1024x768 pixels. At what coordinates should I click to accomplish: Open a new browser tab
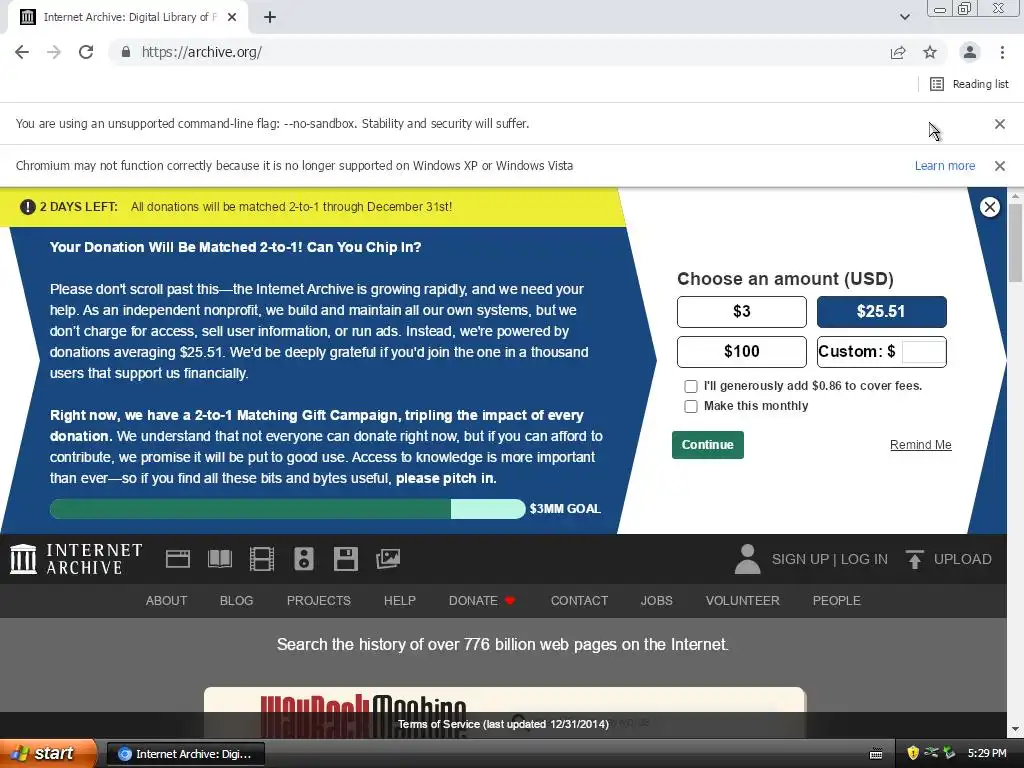coord(270,18)
